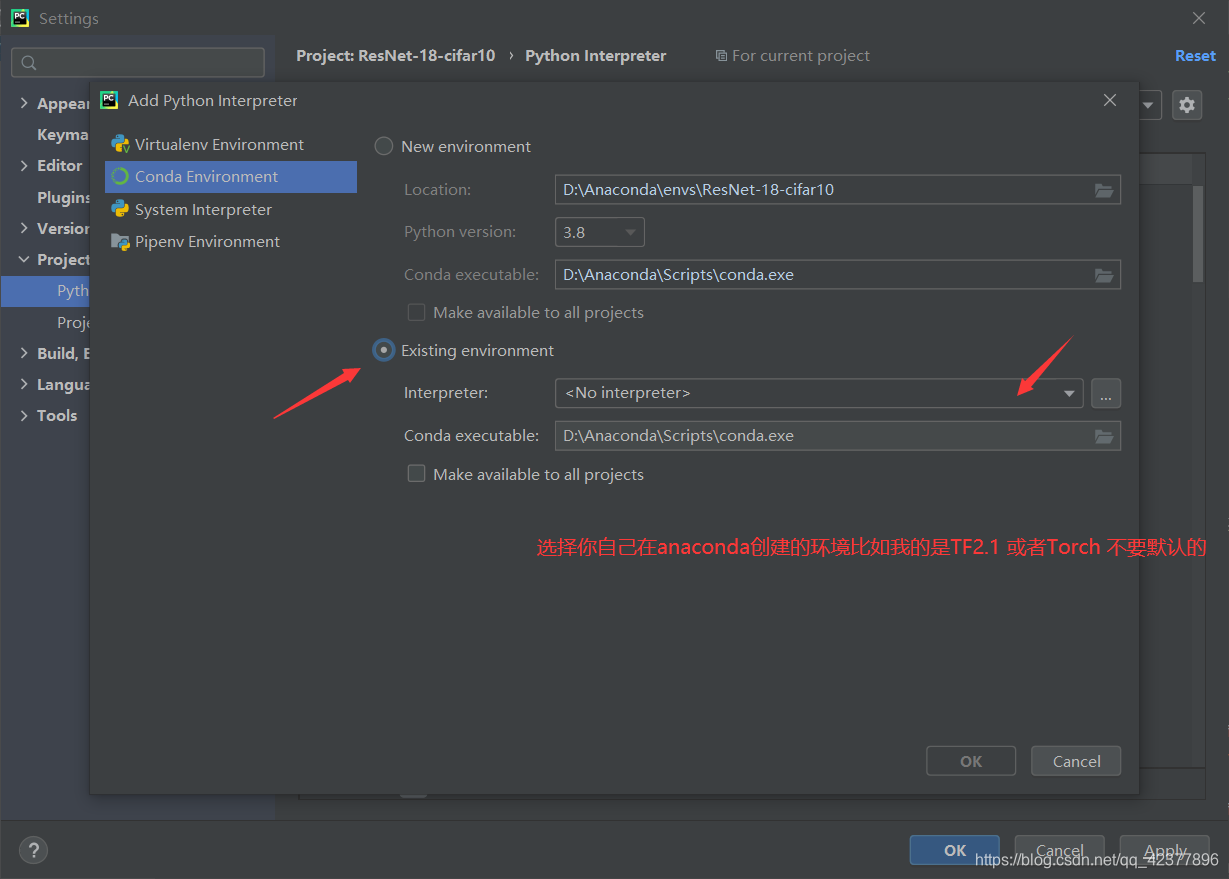Click Cancel in Add Python Interpreter dialog
The height and width of the screenshot is (879, 1229).
[1076, 761]
